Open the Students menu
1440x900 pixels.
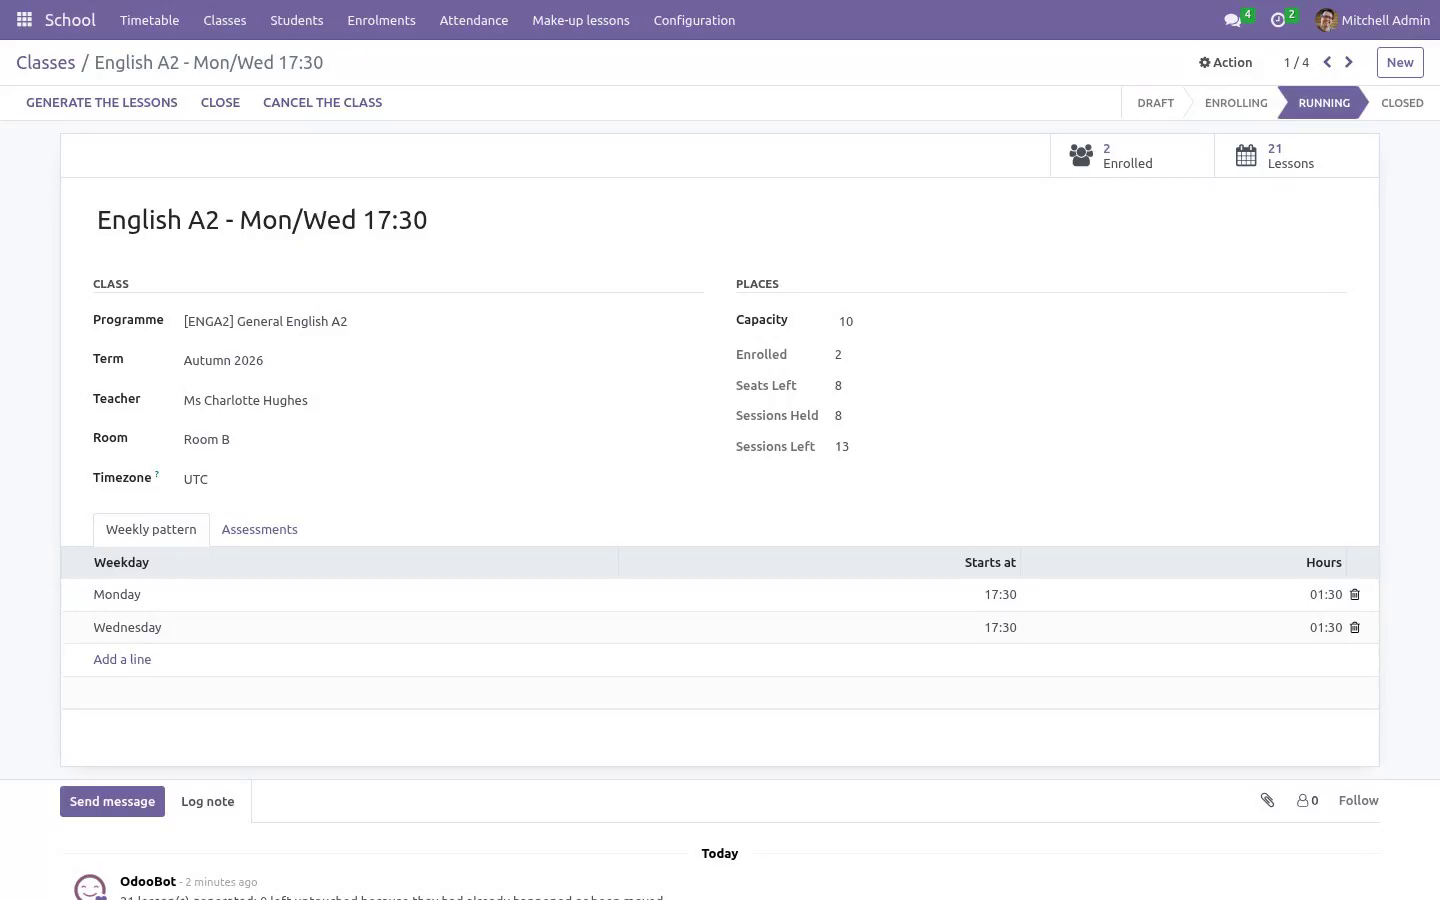point(297,20)
